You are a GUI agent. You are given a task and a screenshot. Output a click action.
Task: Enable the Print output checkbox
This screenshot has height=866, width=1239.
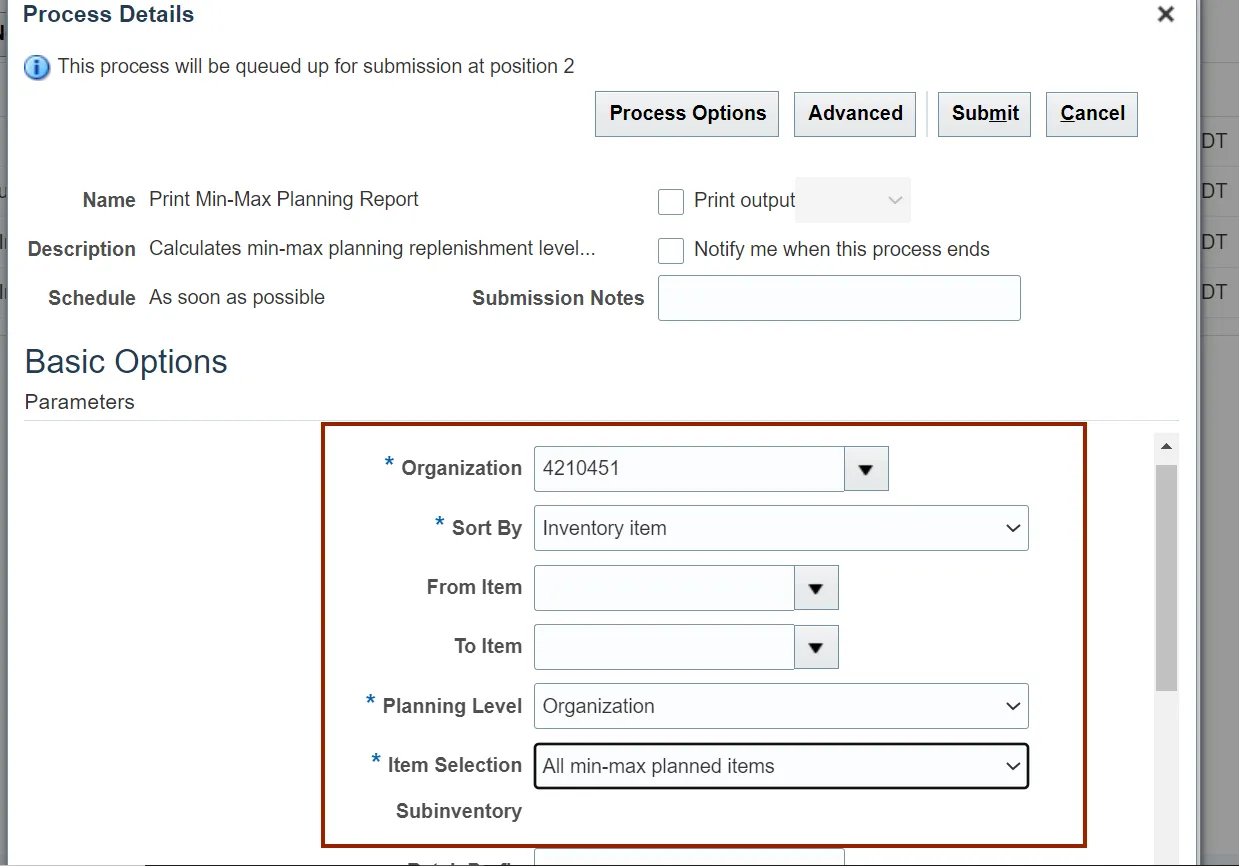tap(671, 202)
